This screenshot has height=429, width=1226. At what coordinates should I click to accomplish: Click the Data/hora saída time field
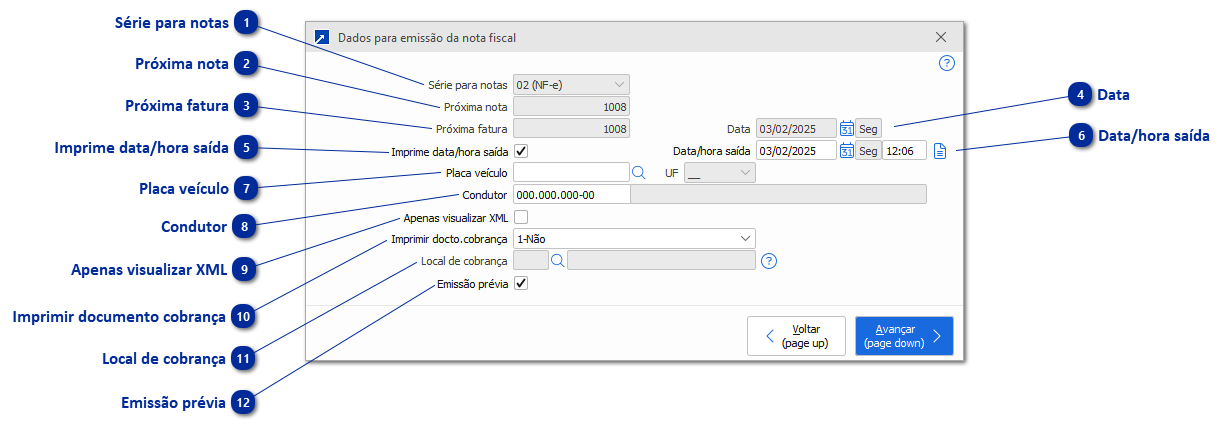(x=904, y=151)
